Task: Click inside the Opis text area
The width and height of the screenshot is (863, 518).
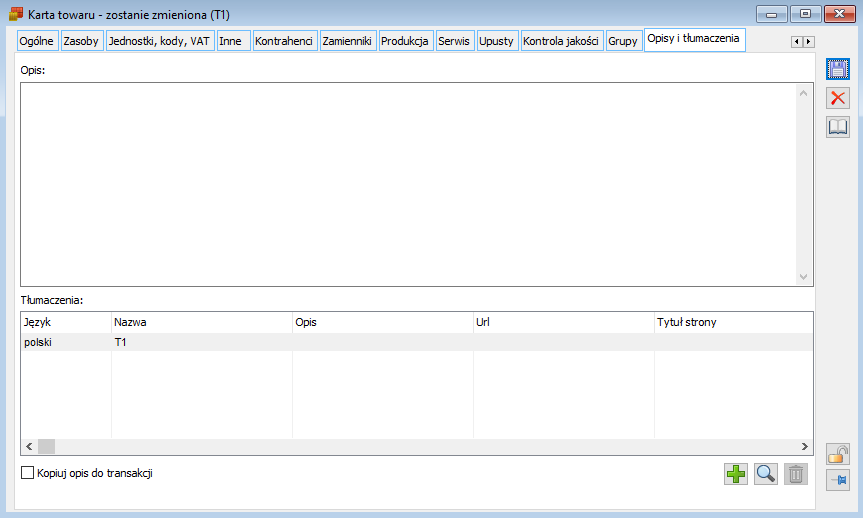Action: [408, 184]
